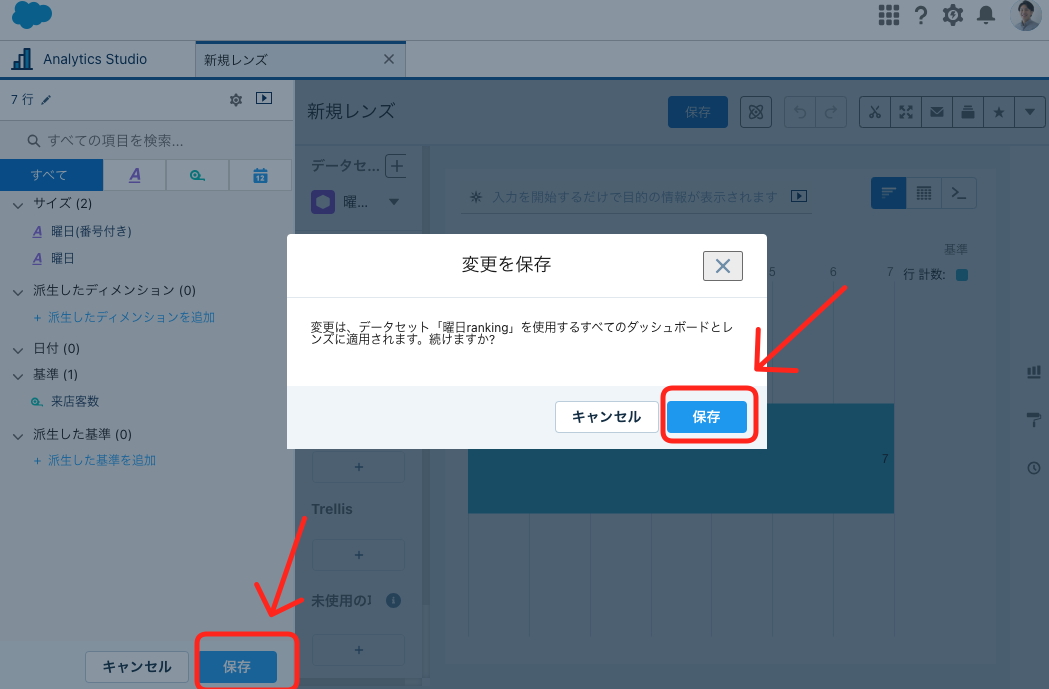The image size is (1049, 689).
Task: Collapse 派生したディメンション (0) section
Action: 18,292
